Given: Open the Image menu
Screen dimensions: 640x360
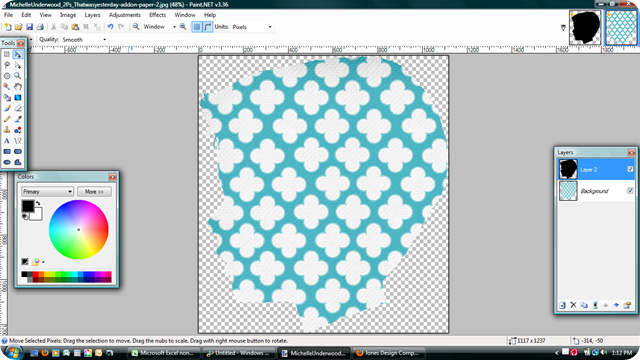Looking at the screenshot, I should [x=68, y=15].
